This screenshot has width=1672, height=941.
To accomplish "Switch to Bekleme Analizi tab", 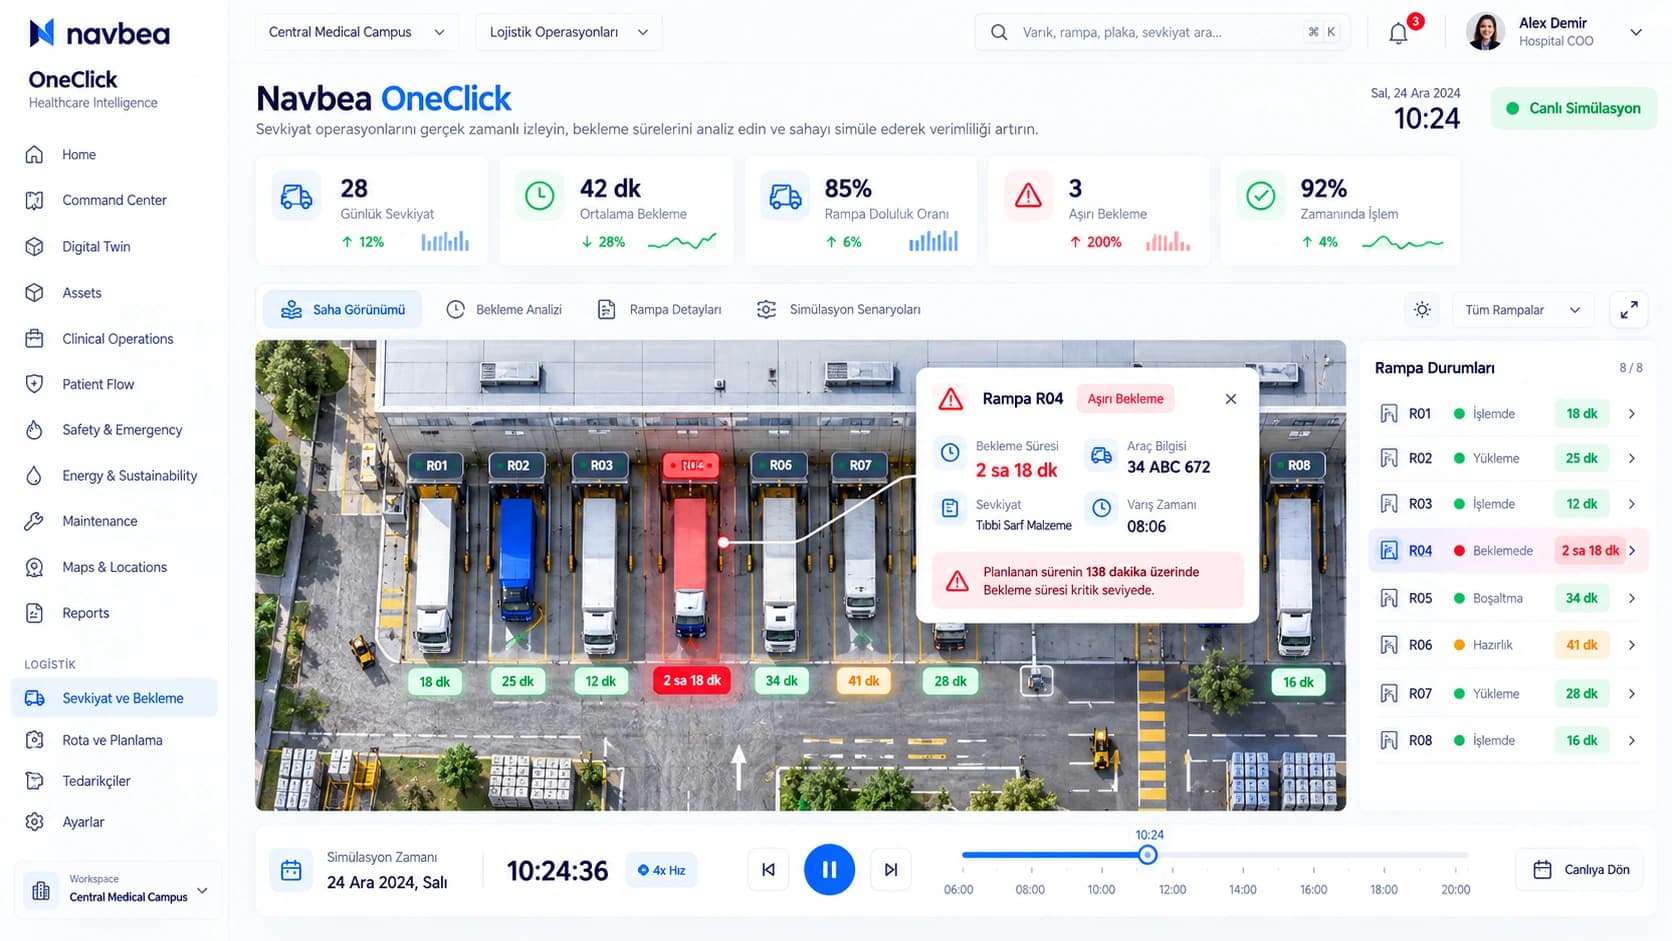I will tap(504, 310).
